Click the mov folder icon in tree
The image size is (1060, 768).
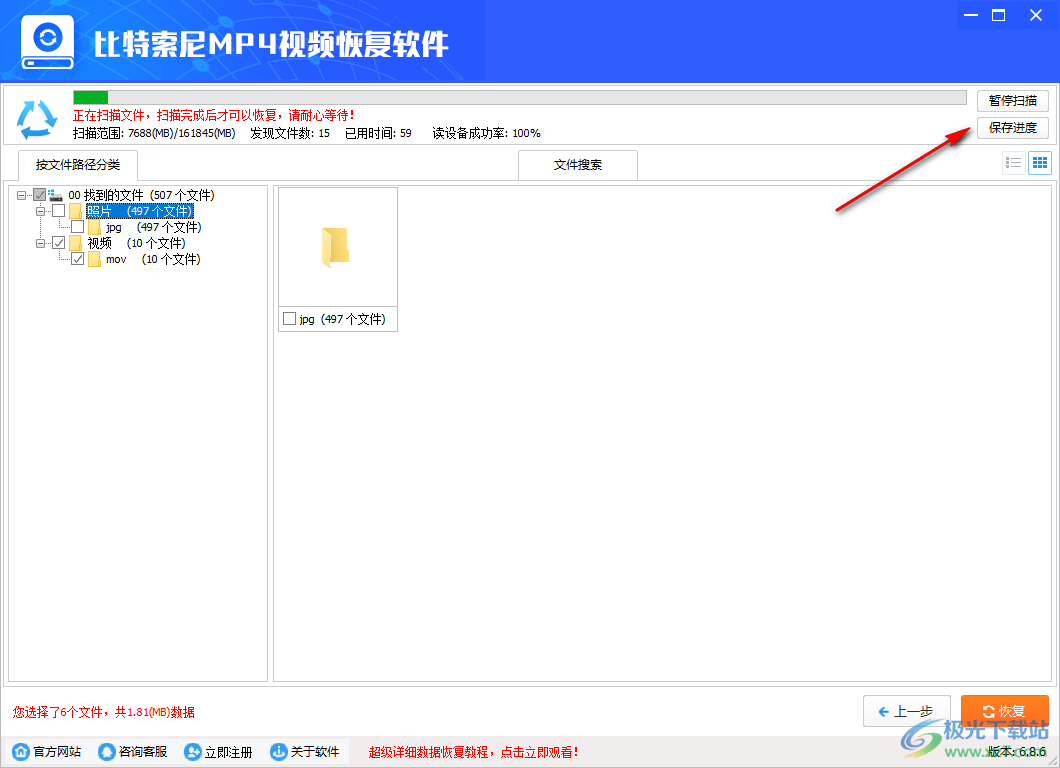tap(94, 259)
